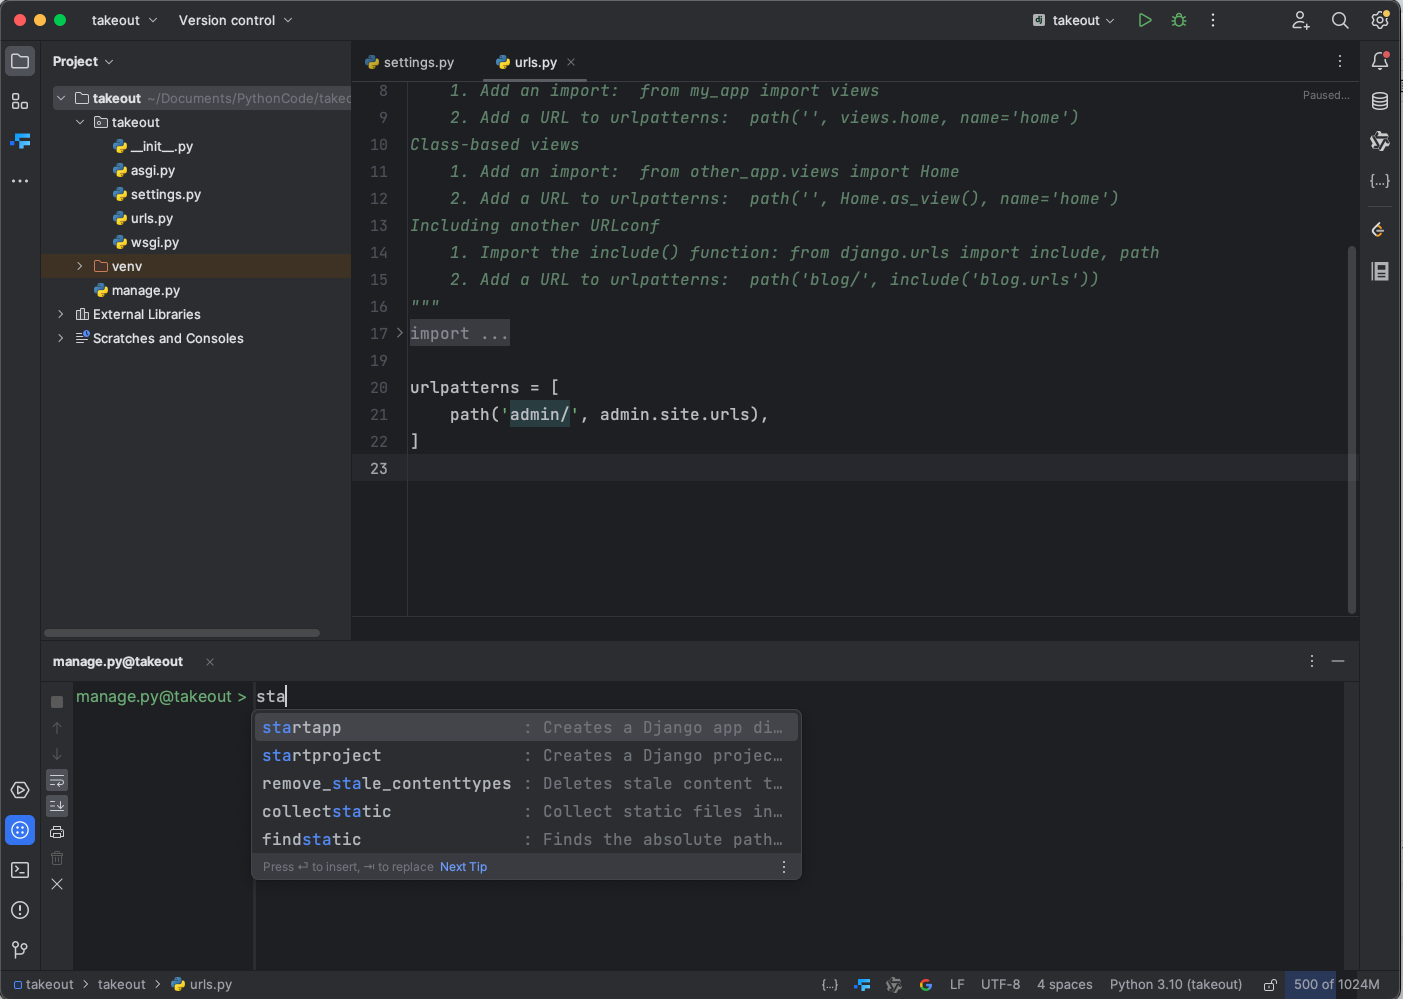Open the Notifications bell panel
Image resolution: width=1403 pixels, height=999 pixels.
[x=1380, y=61]
